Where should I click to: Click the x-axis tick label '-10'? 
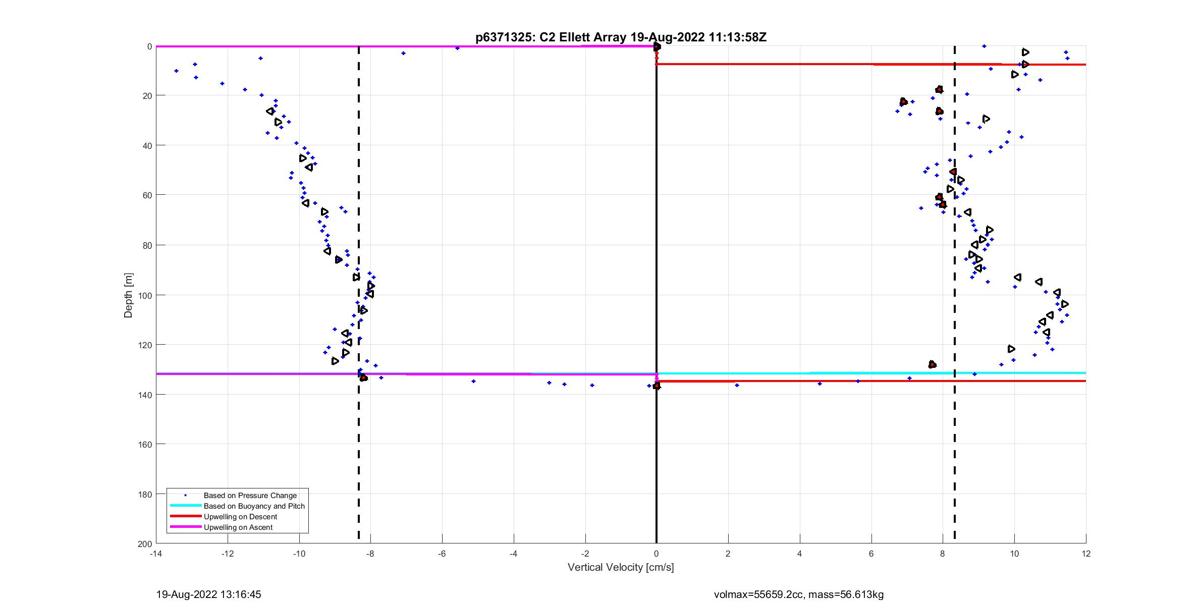[x=298, y=552]
